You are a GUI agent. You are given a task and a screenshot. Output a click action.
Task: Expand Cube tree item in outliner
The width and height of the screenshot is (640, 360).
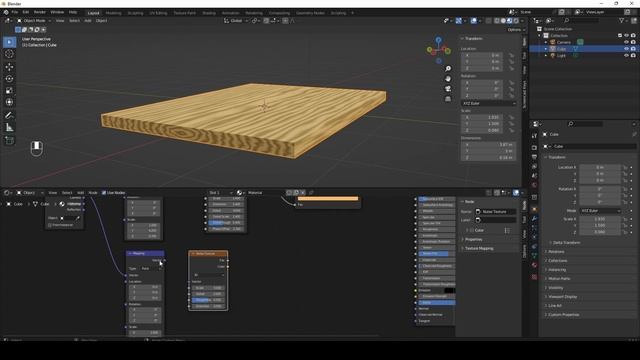pyautogui.click(x=546, y=49)
